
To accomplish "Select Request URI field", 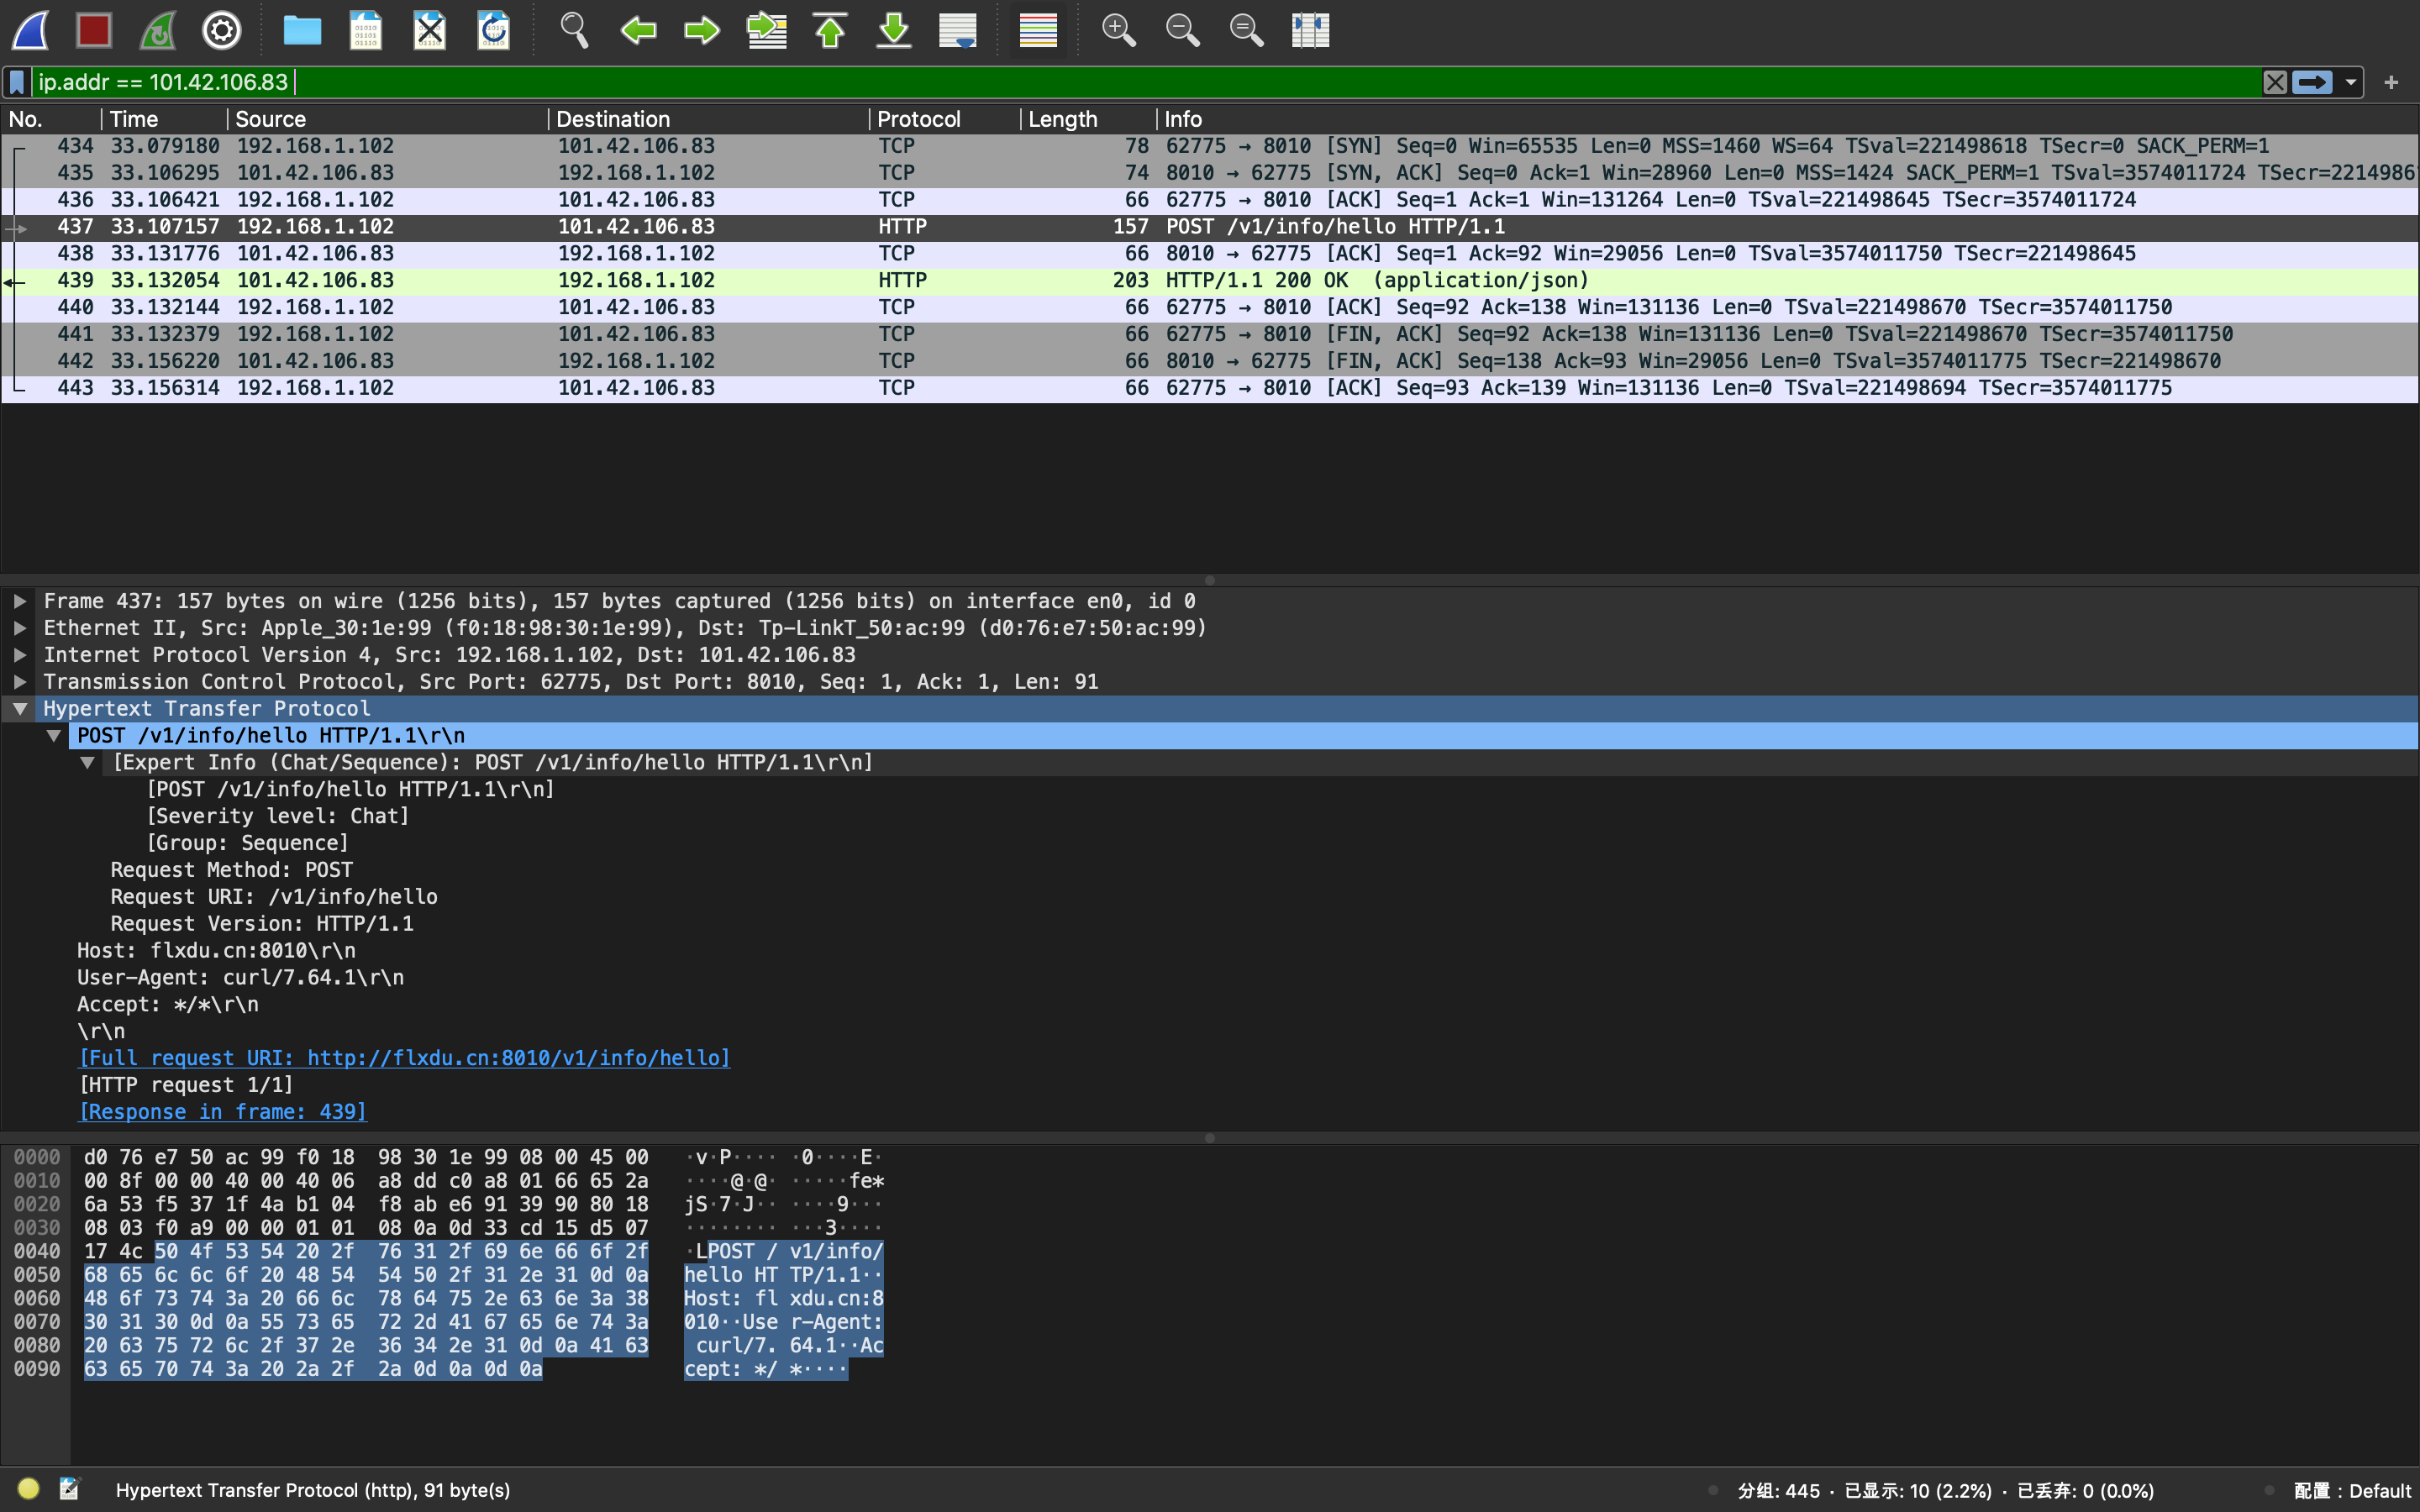I will click(274, 897).
